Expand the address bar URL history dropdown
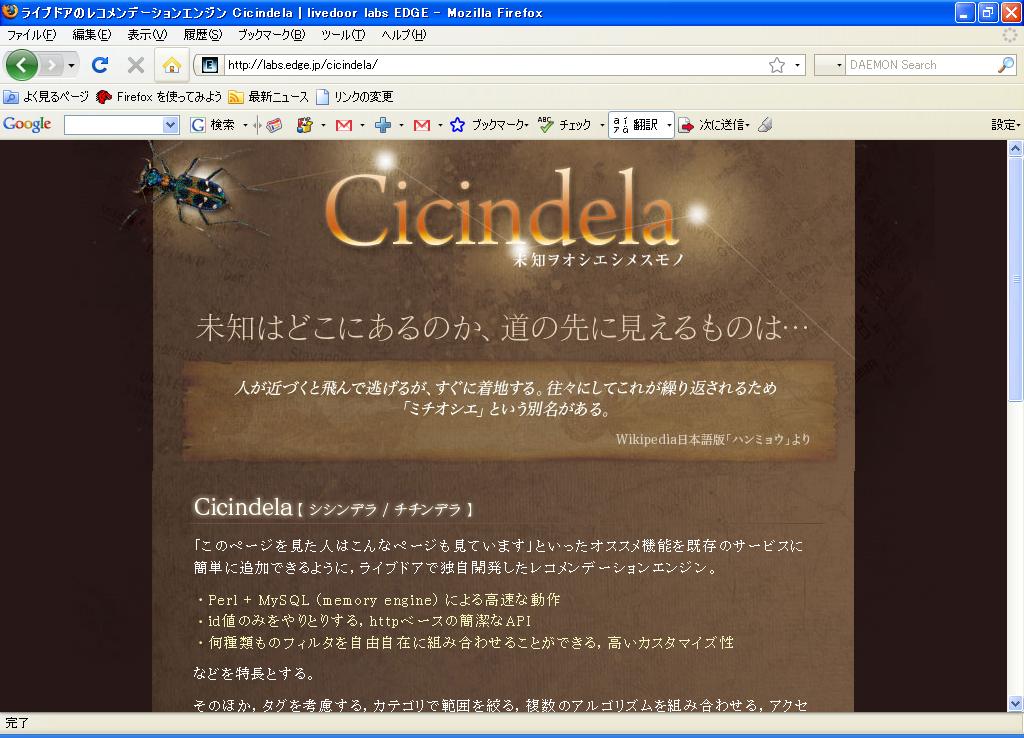 [797, 65]
